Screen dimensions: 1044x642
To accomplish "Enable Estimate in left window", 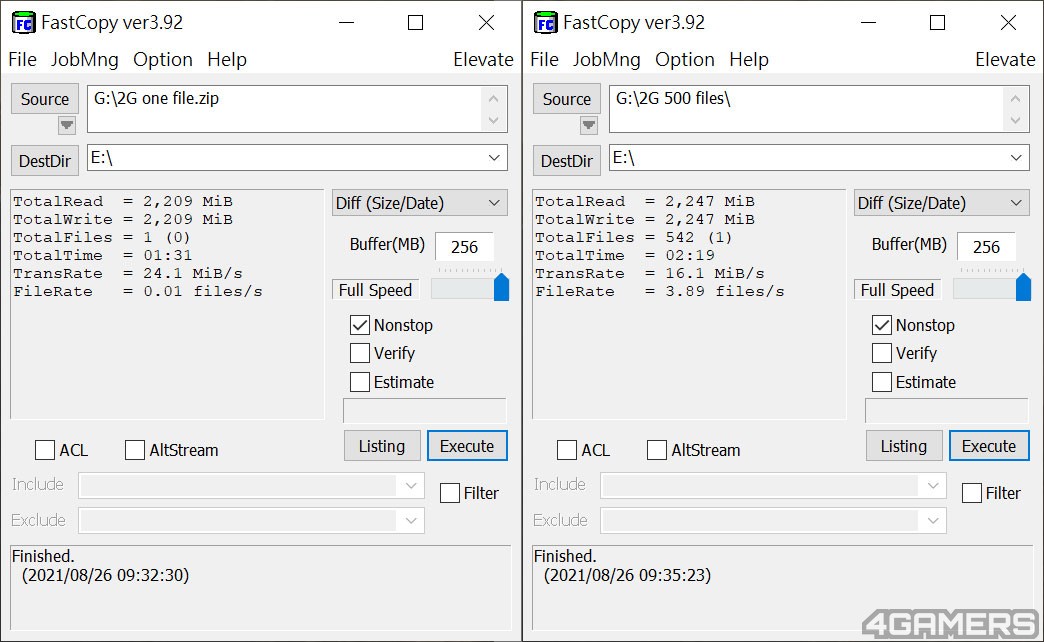I will click(x=360, y=382).
